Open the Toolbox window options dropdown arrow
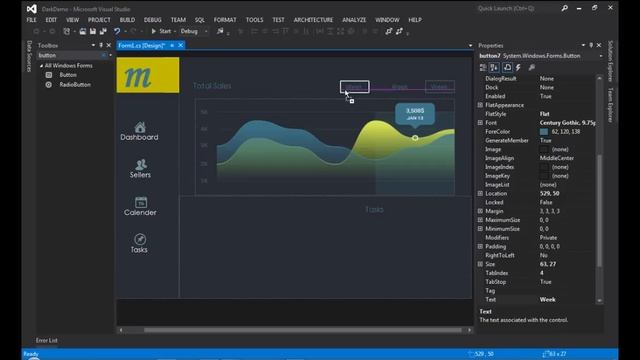 pos(93,45)
